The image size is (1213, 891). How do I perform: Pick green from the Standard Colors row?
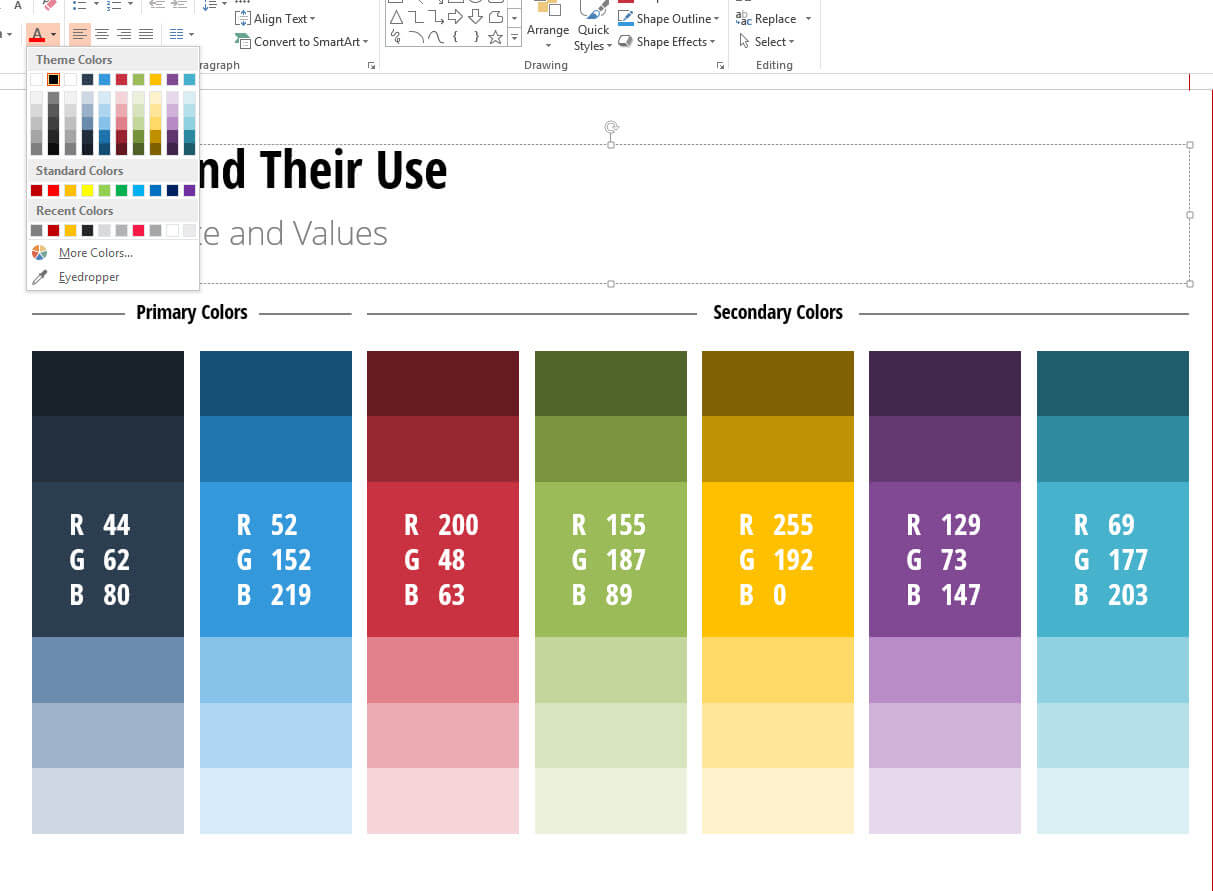[121, 190]
